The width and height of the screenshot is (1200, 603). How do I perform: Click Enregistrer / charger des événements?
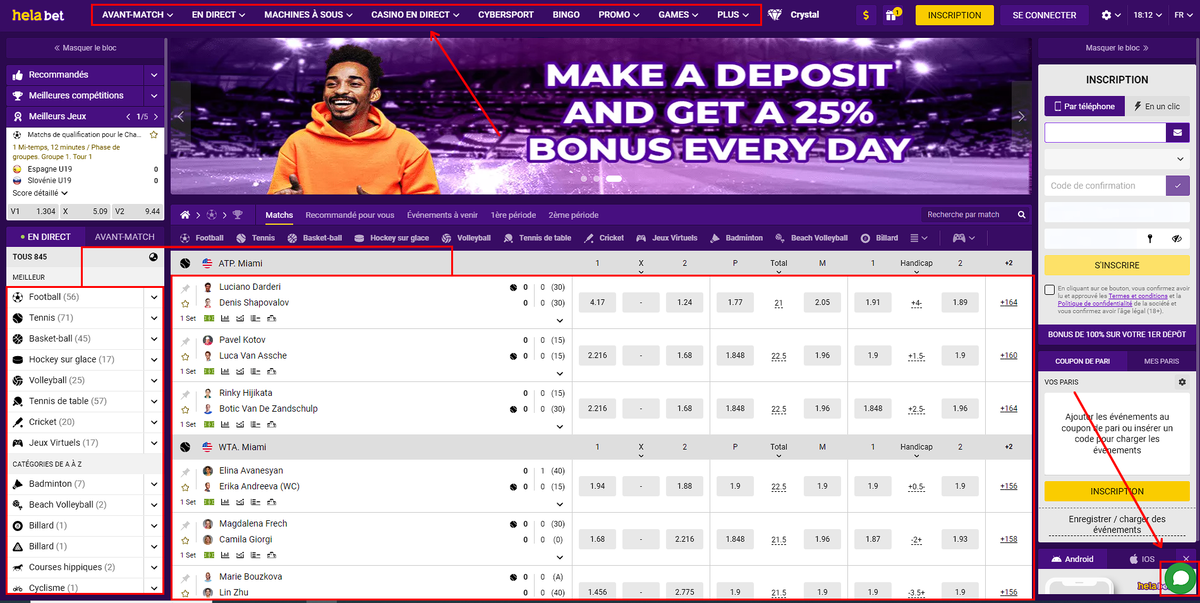tap(1116, 524)
